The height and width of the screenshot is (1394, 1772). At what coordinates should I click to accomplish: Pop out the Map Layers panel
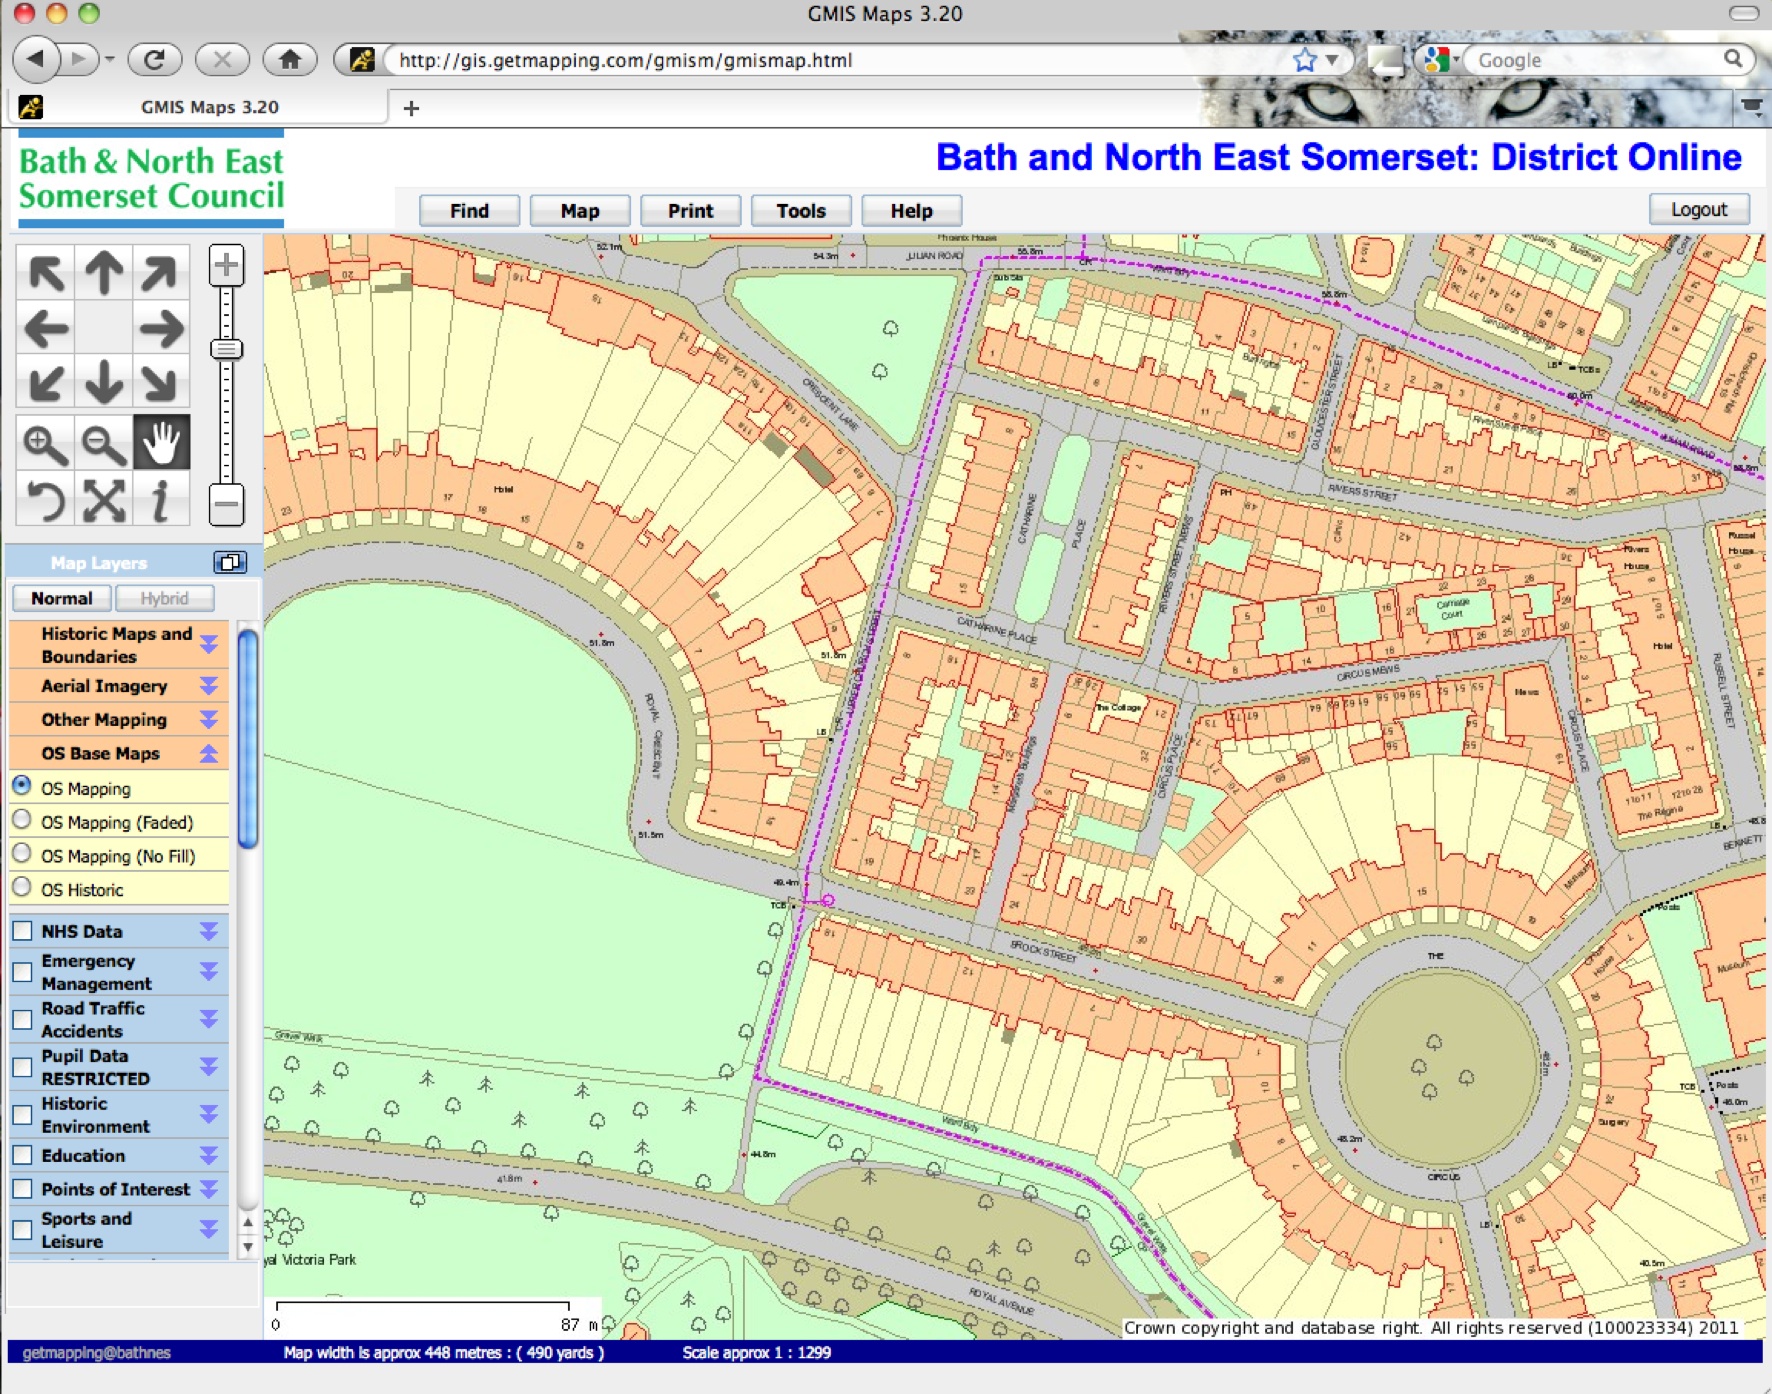coord(230,563)
